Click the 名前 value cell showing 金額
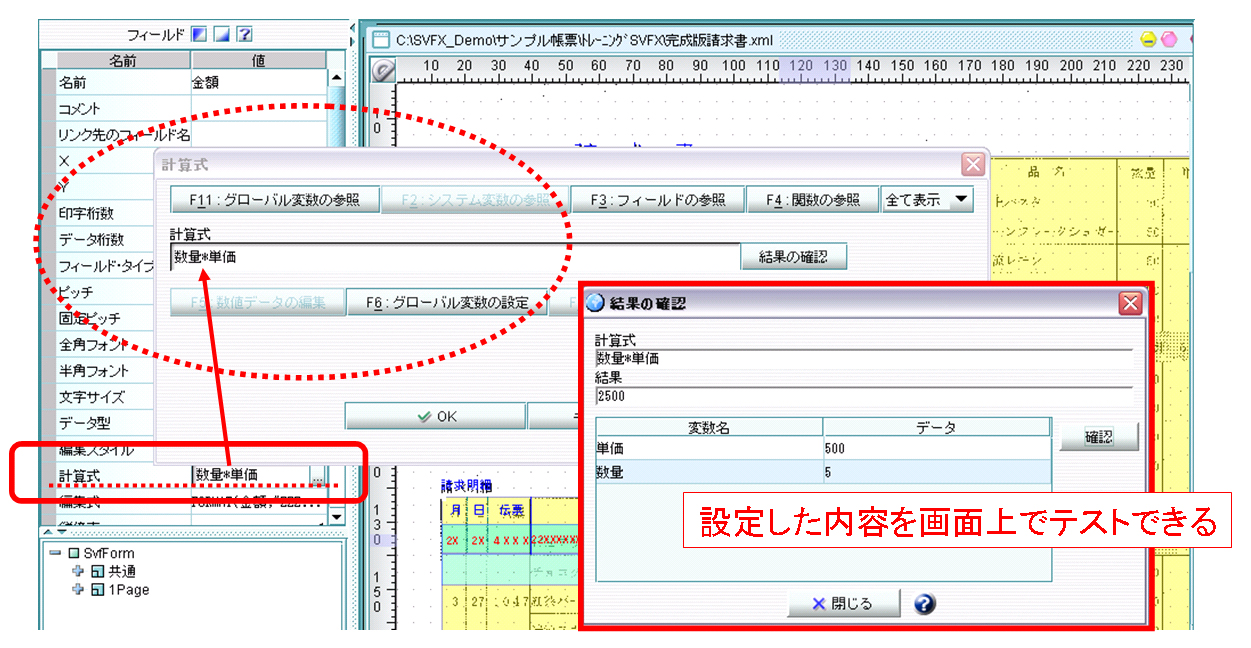 (x=258, y=83)
